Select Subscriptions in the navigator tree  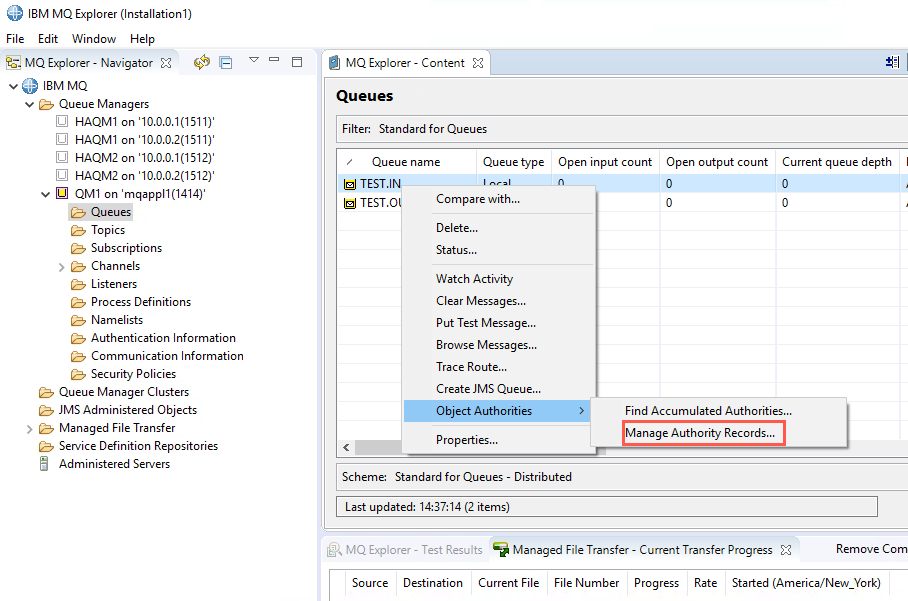[x=126, y=248]
